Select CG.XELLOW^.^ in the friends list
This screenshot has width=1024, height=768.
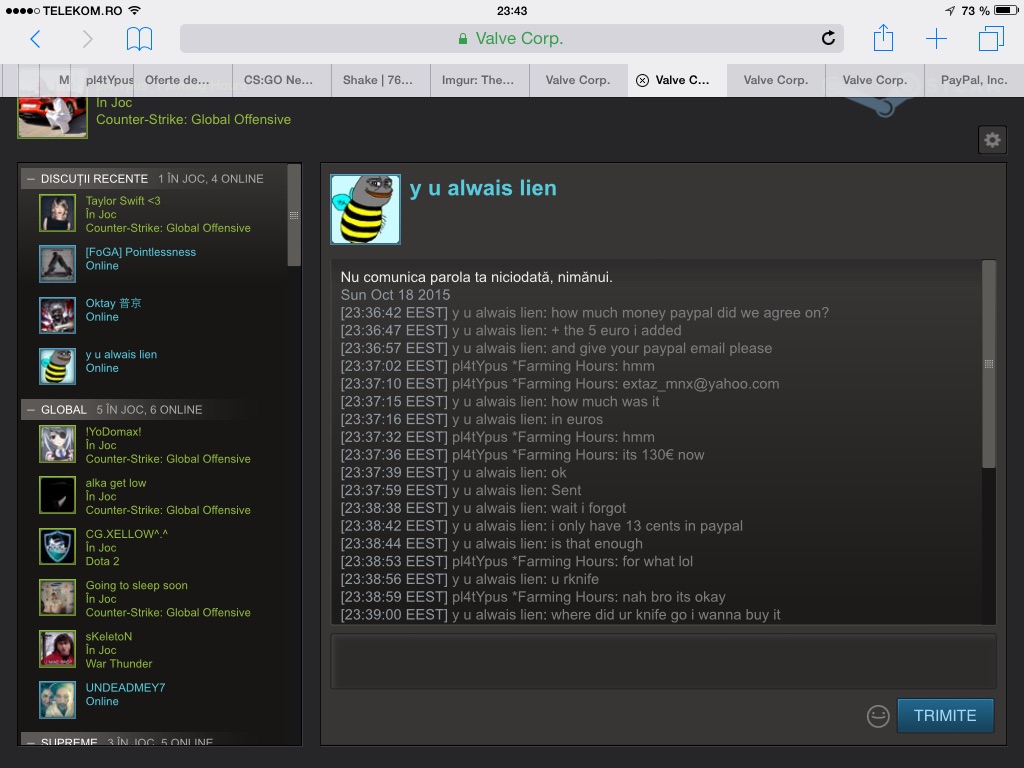tap(126, 534)
